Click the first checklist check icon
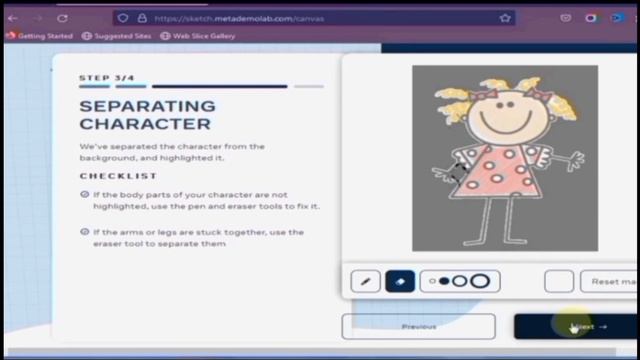 tap(84, 194)
